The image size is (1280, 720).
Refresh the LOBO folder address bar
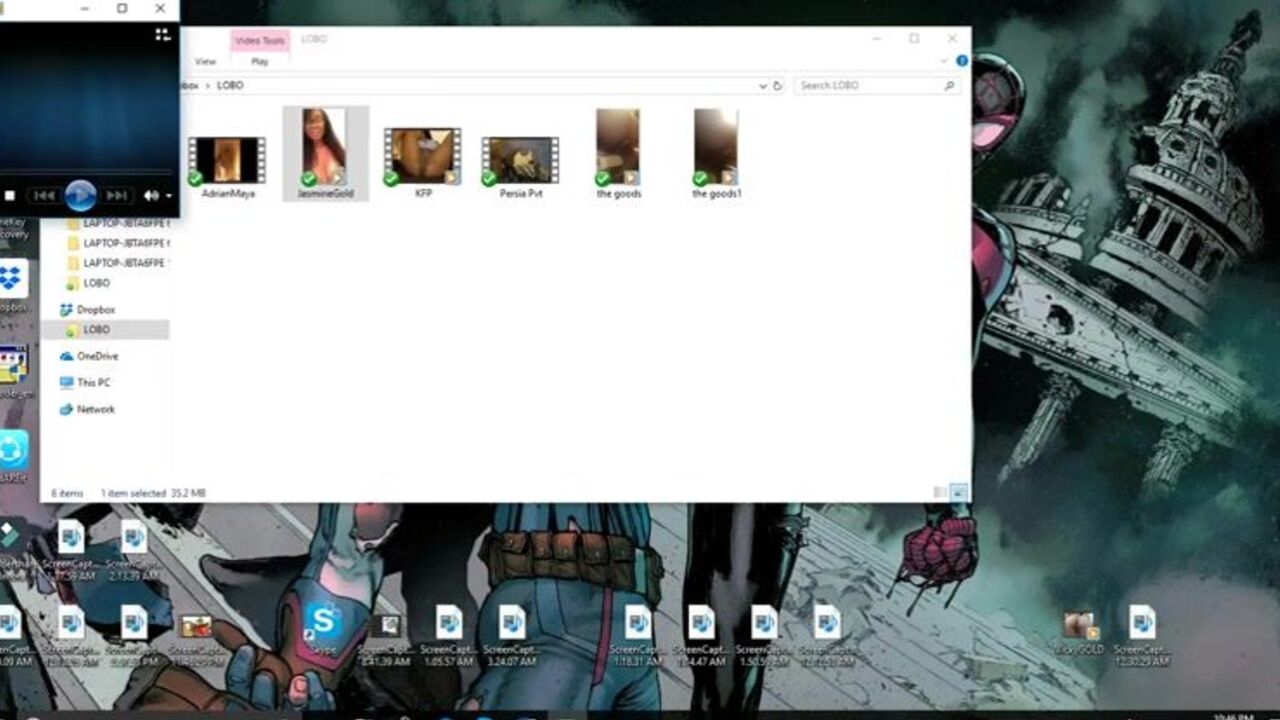point(778,86)
